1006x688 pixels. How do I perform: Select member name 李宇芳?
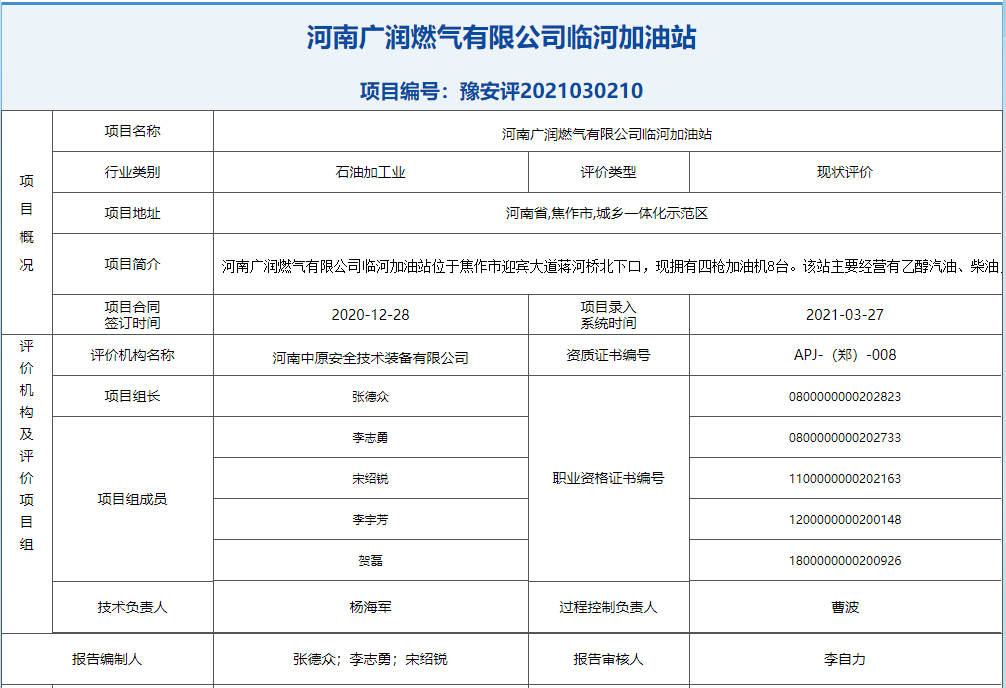coord(371,520)
